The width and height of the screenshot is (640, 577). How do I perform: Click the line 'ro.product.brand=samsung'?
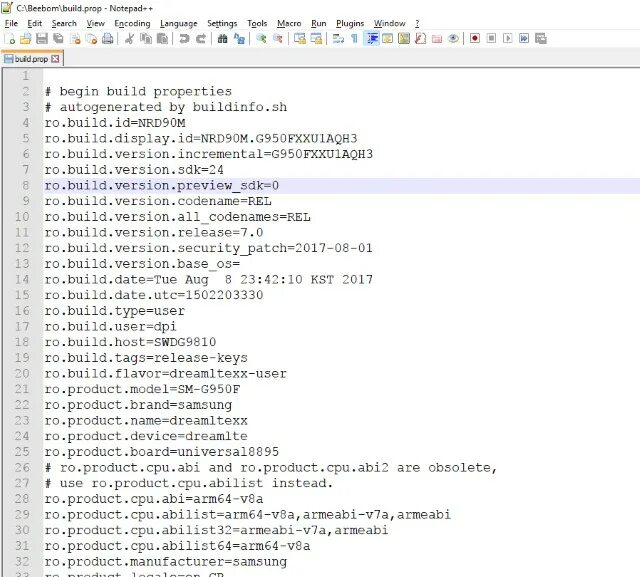click(138, 405)
